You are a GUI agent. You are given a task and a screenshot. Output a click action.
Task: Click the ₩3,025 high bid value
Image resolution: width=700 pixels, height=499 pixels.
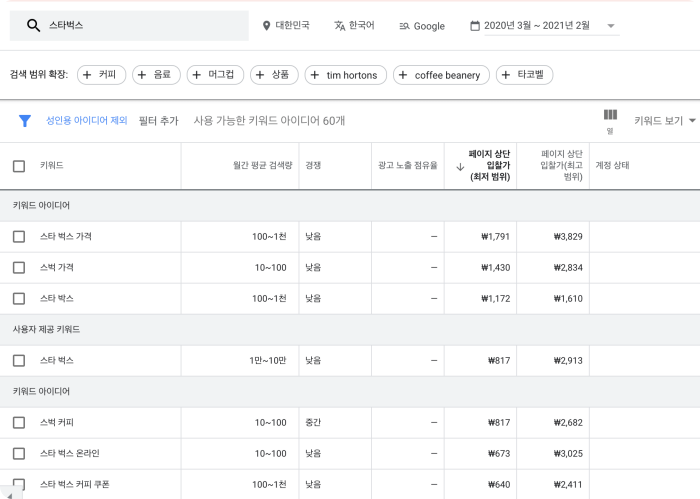point(568,453)
